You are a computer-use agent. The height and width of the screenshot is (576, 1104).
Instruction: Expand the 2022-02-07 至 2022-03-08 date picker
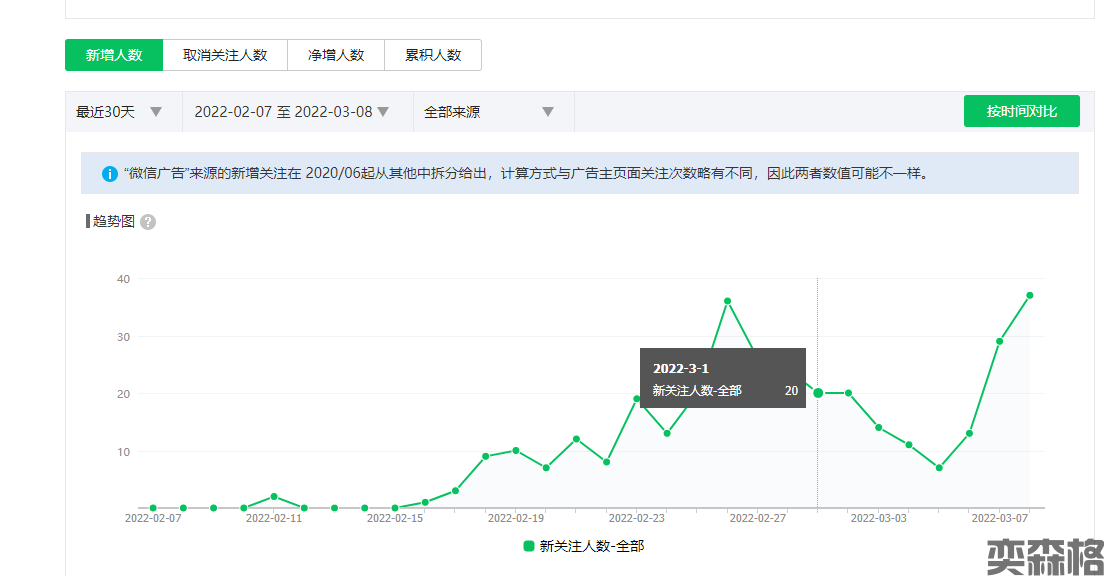291,112
